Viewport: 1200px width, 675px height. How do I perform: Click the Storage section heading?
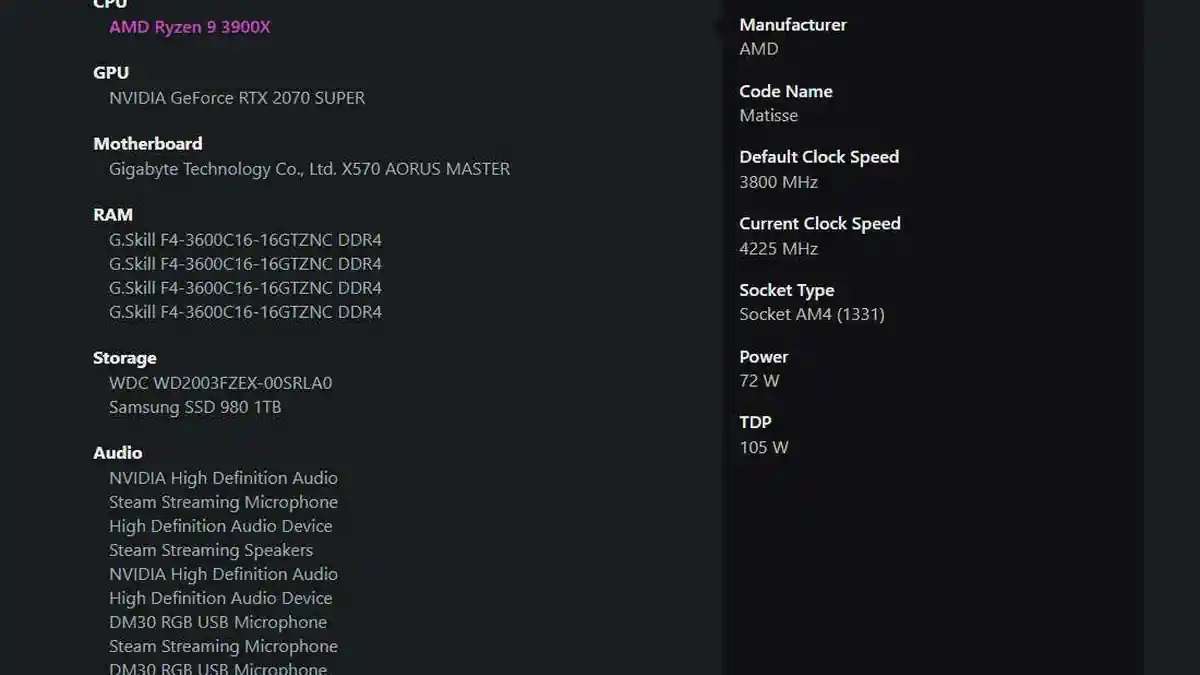pos(125,358)
